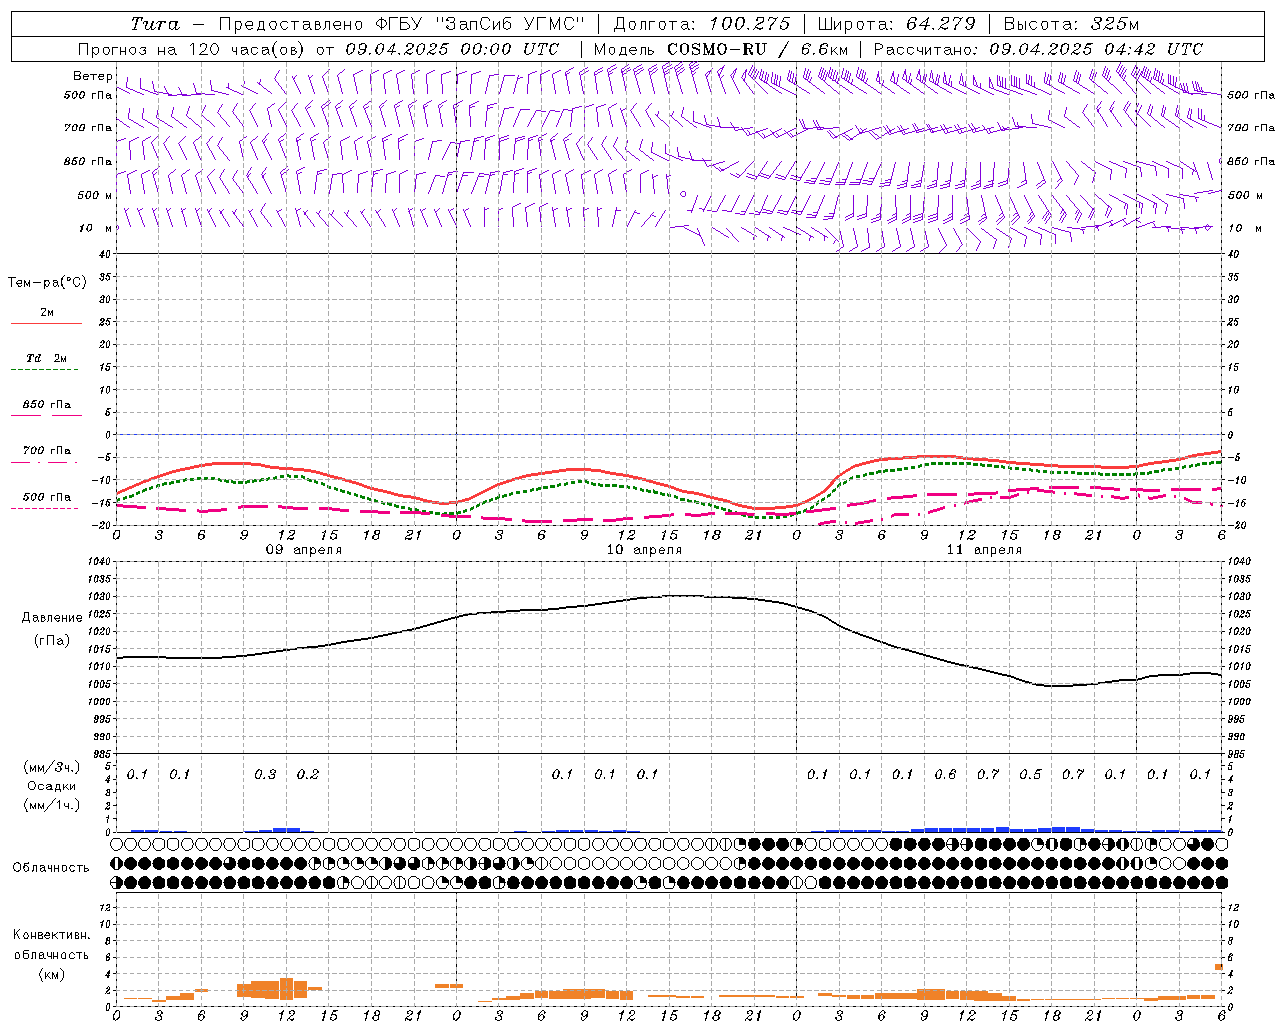The image size is (1280, 1024).
Task: Click the "Давление" pressure panel label
Action: point(52,618)
